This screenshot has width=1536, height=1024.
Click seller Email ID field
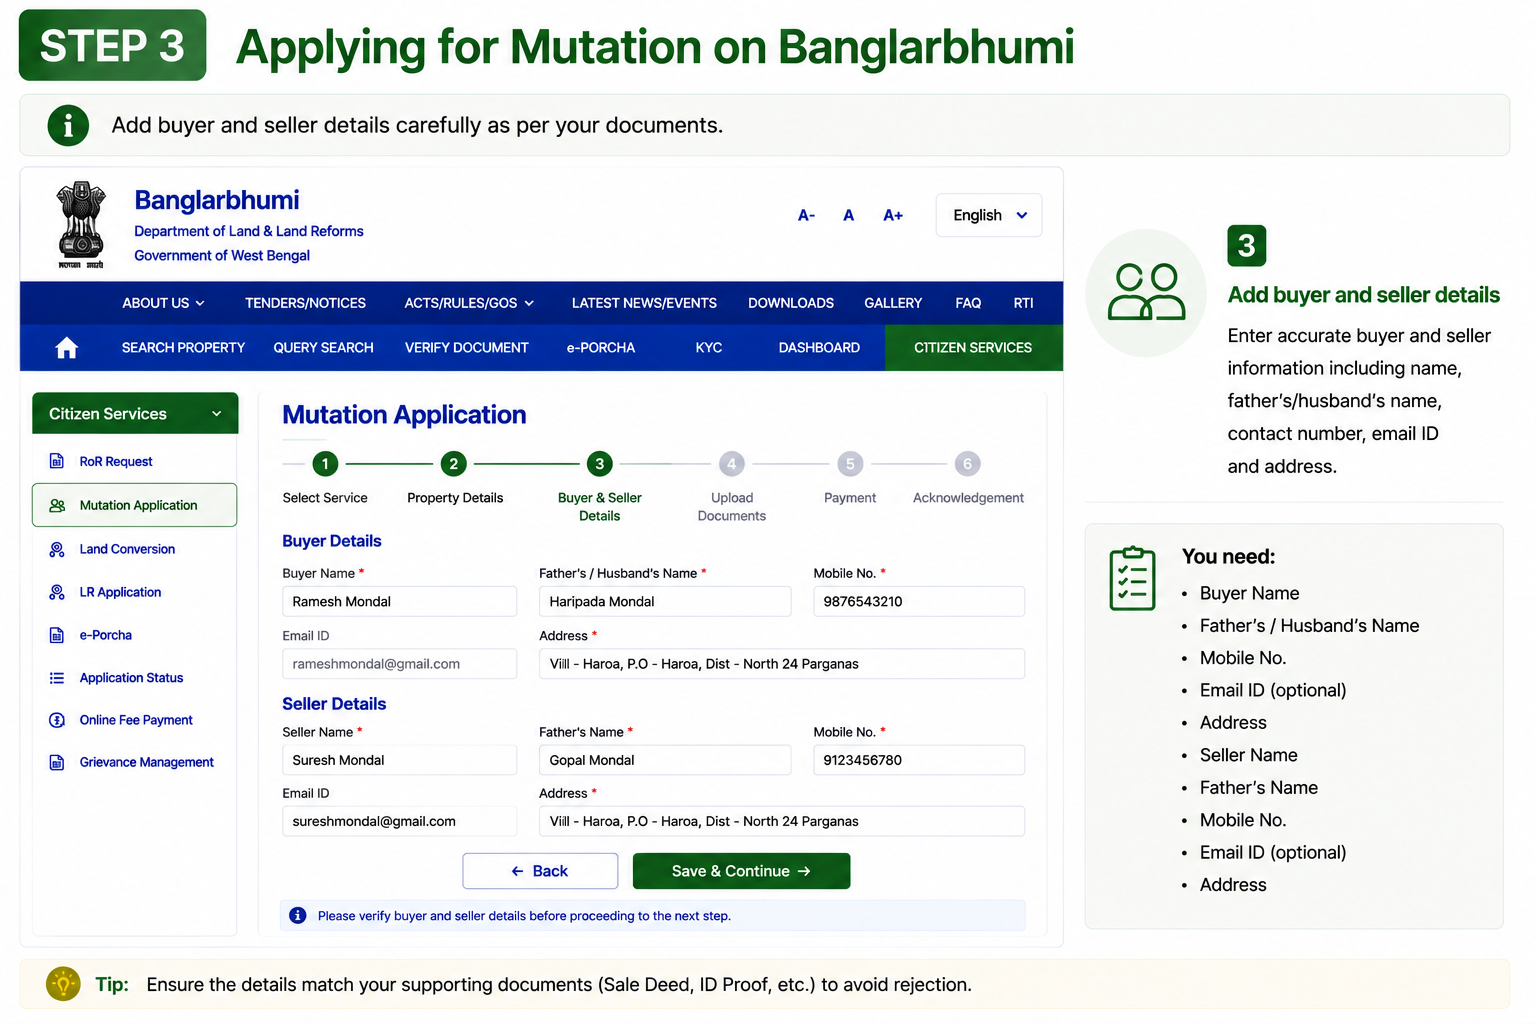pos(399,821)
